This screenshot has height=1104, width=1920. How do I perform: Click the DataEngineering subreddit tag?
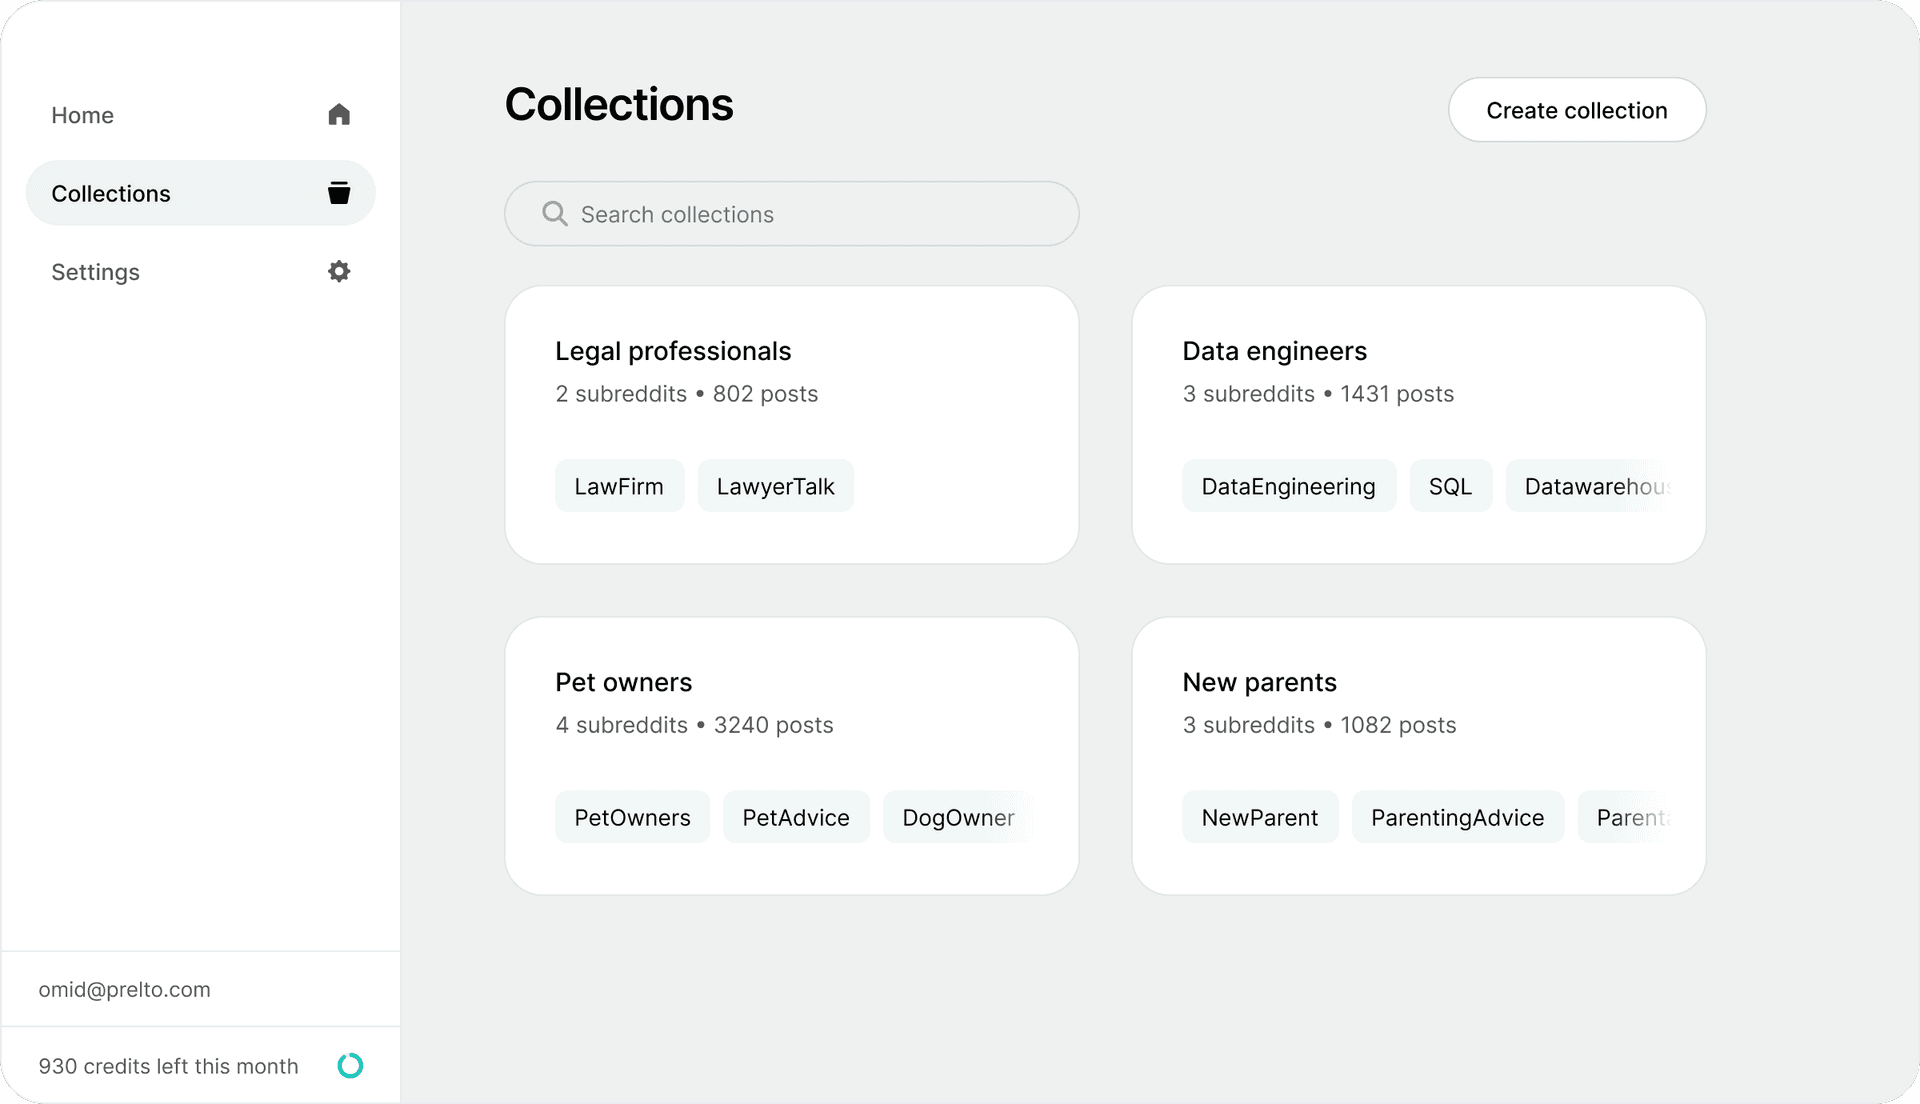click(1288, 486)
